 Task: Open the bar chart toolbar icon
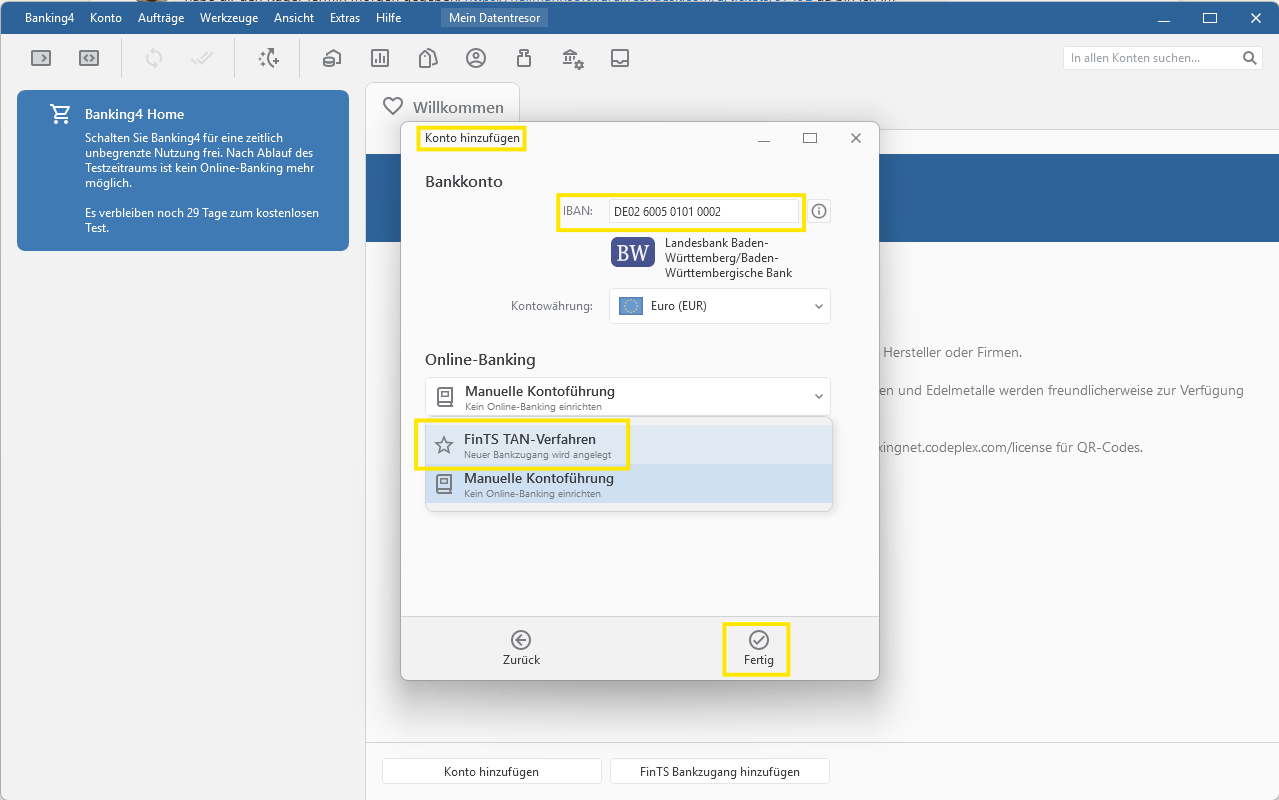[x=380, y=58]
